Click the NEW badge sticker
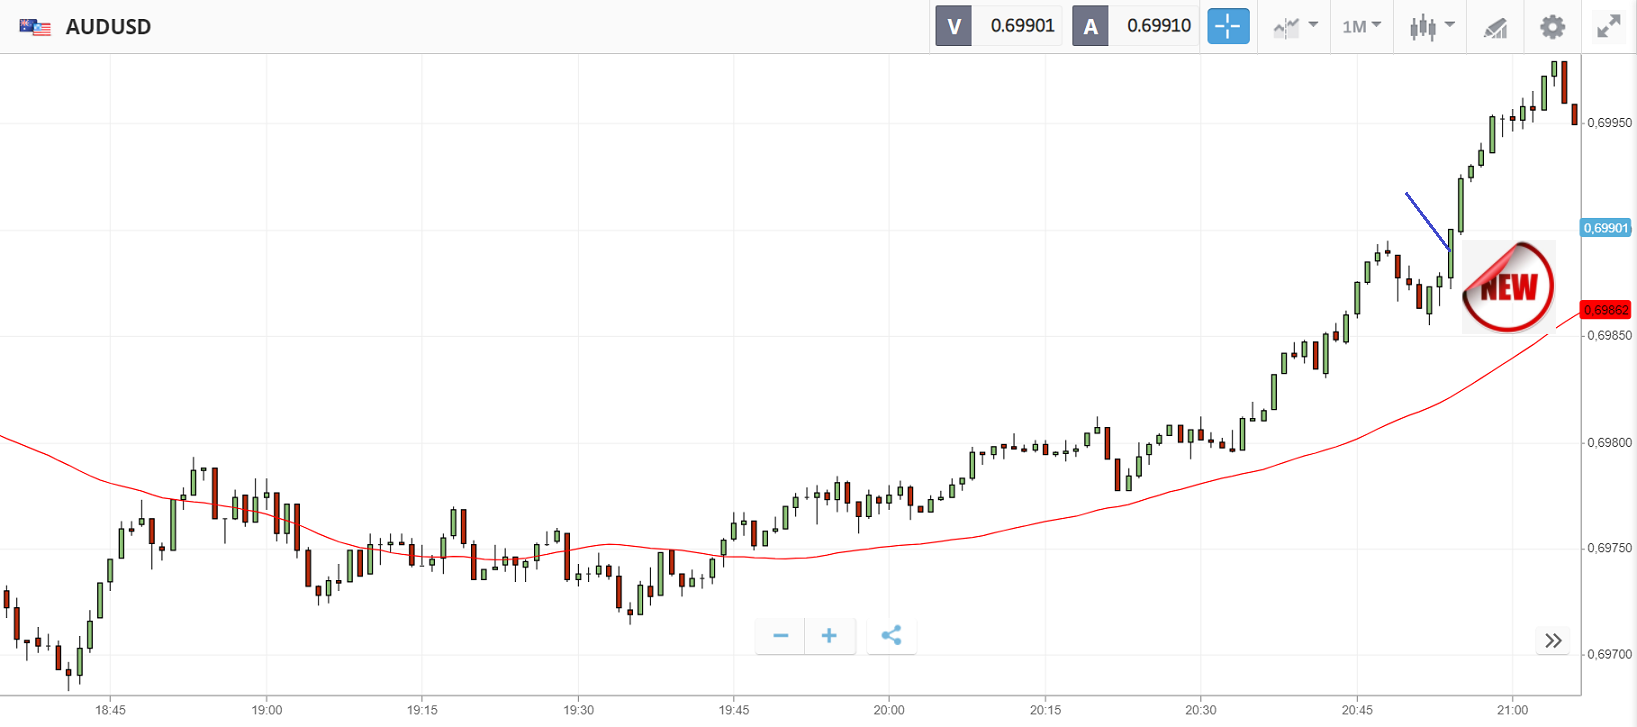This screenshot has width=1637, height=727. click(x=1508, y=287)
